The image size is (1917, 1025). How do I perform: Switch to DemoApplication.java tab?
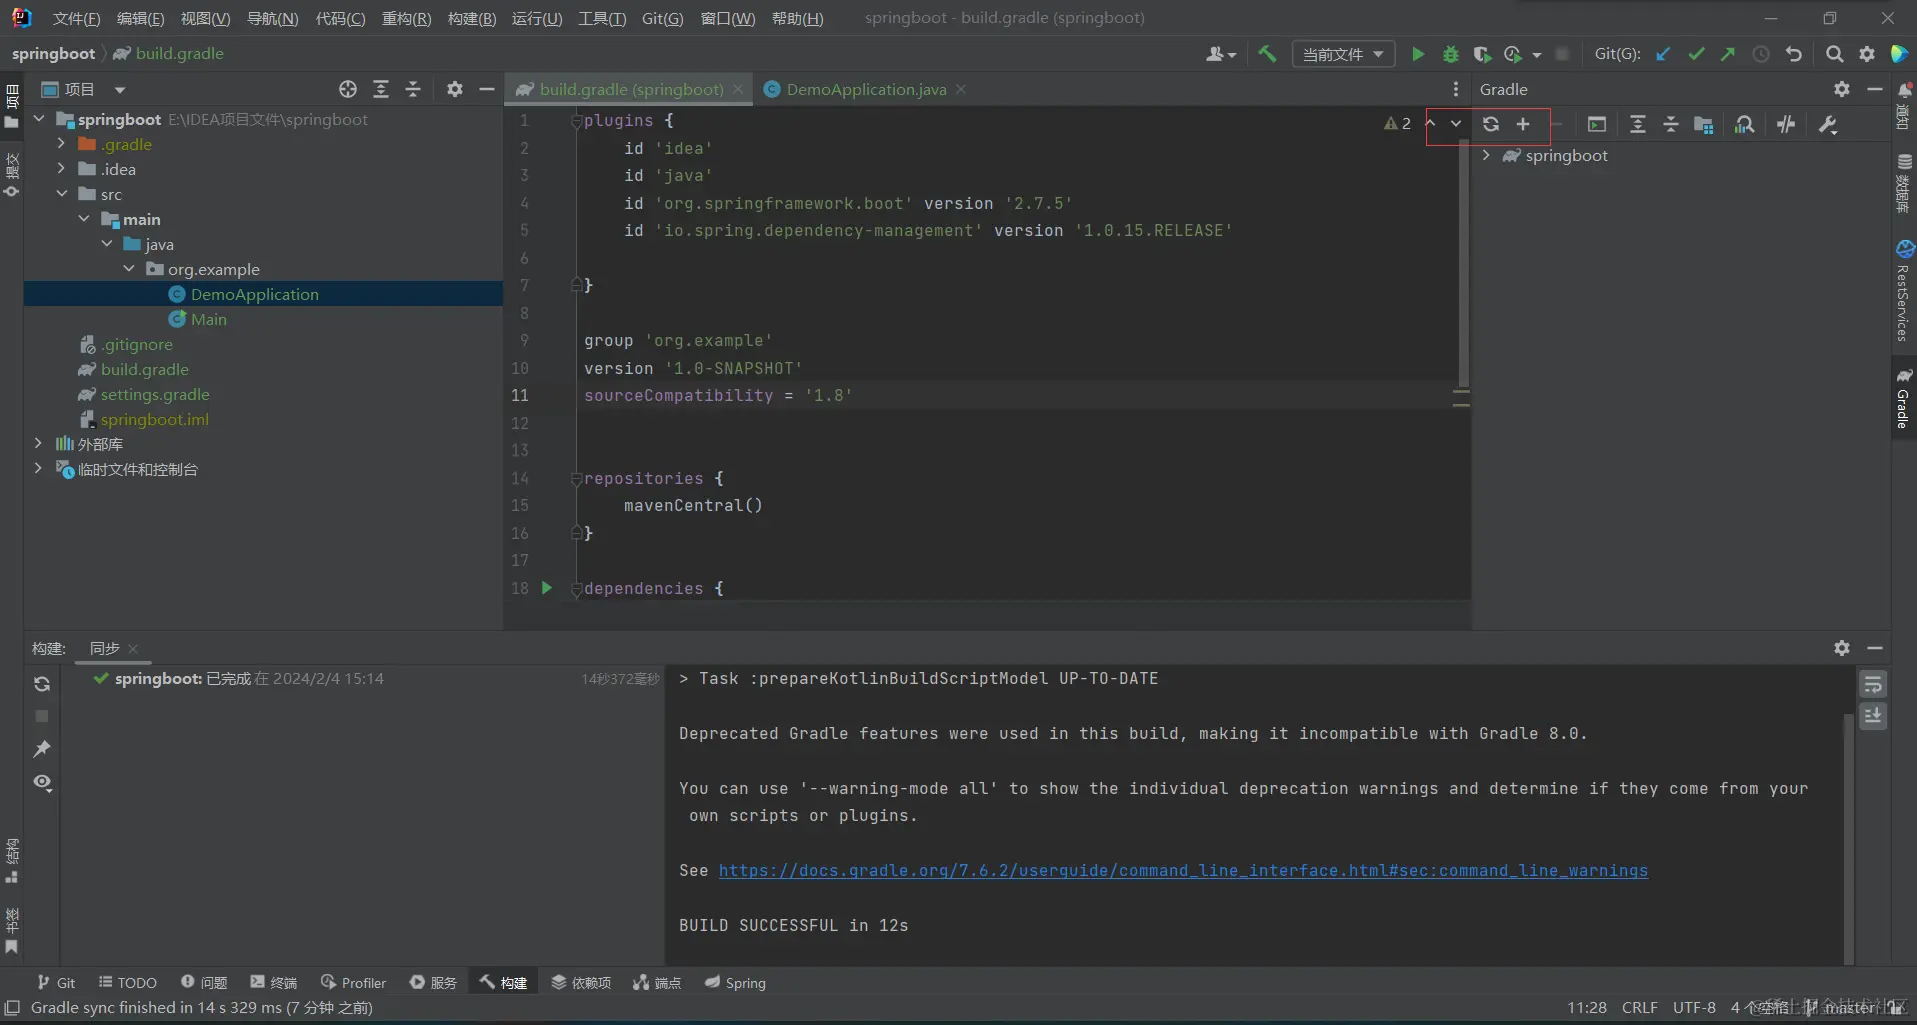pos(865,89)
